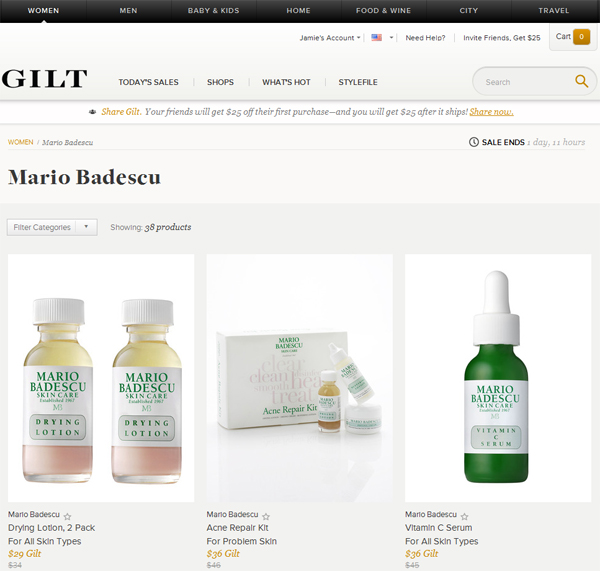The width and height of the screenshot is (600, 571).
Task: Select the Food & Wine tab
Action: pos(383,11)
